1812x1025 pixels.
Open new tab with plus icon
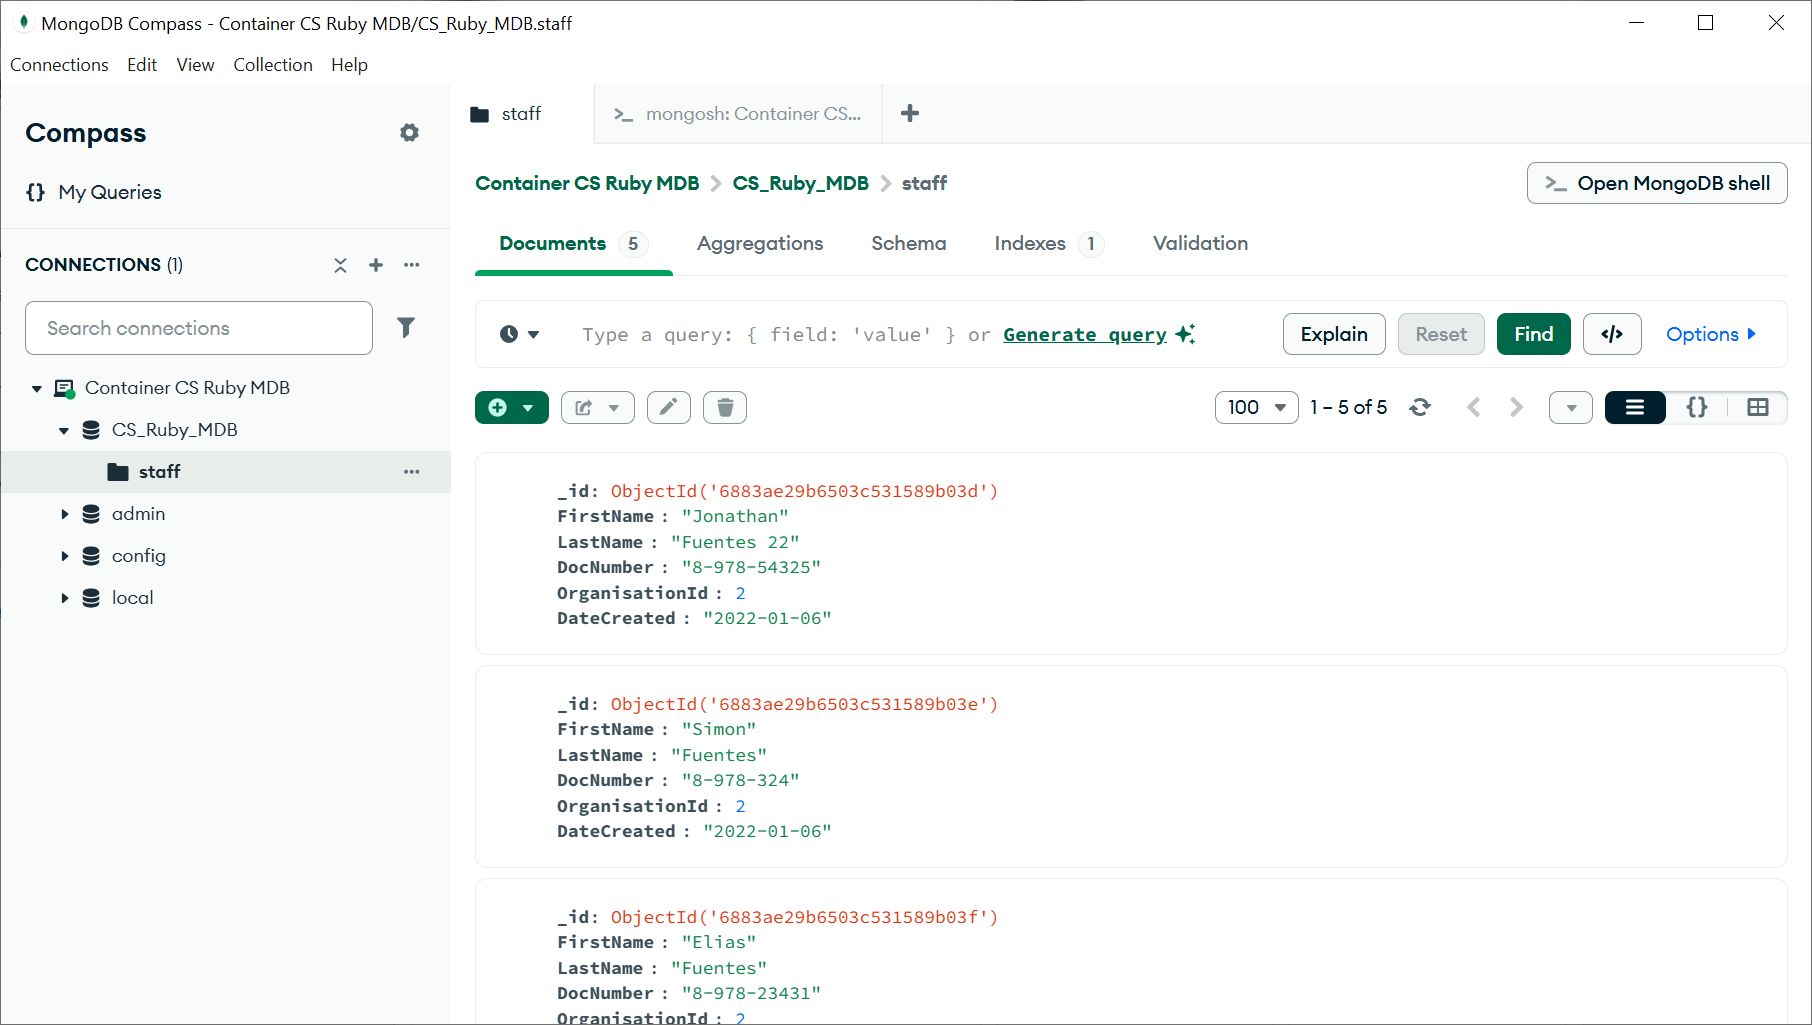tap(910, 114)
